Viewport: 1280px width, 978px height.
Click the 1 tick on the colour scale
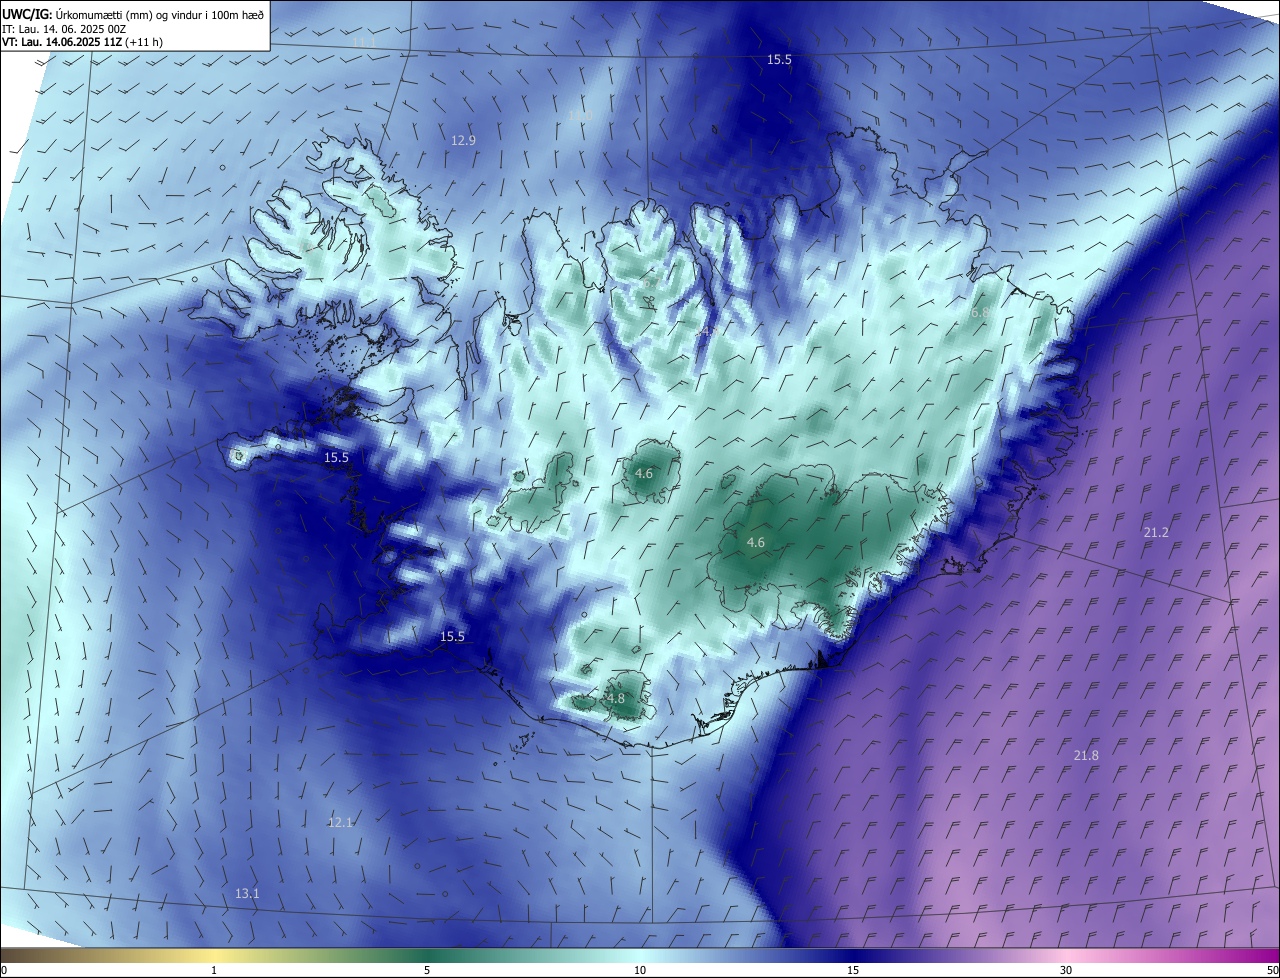coord(214,970)
